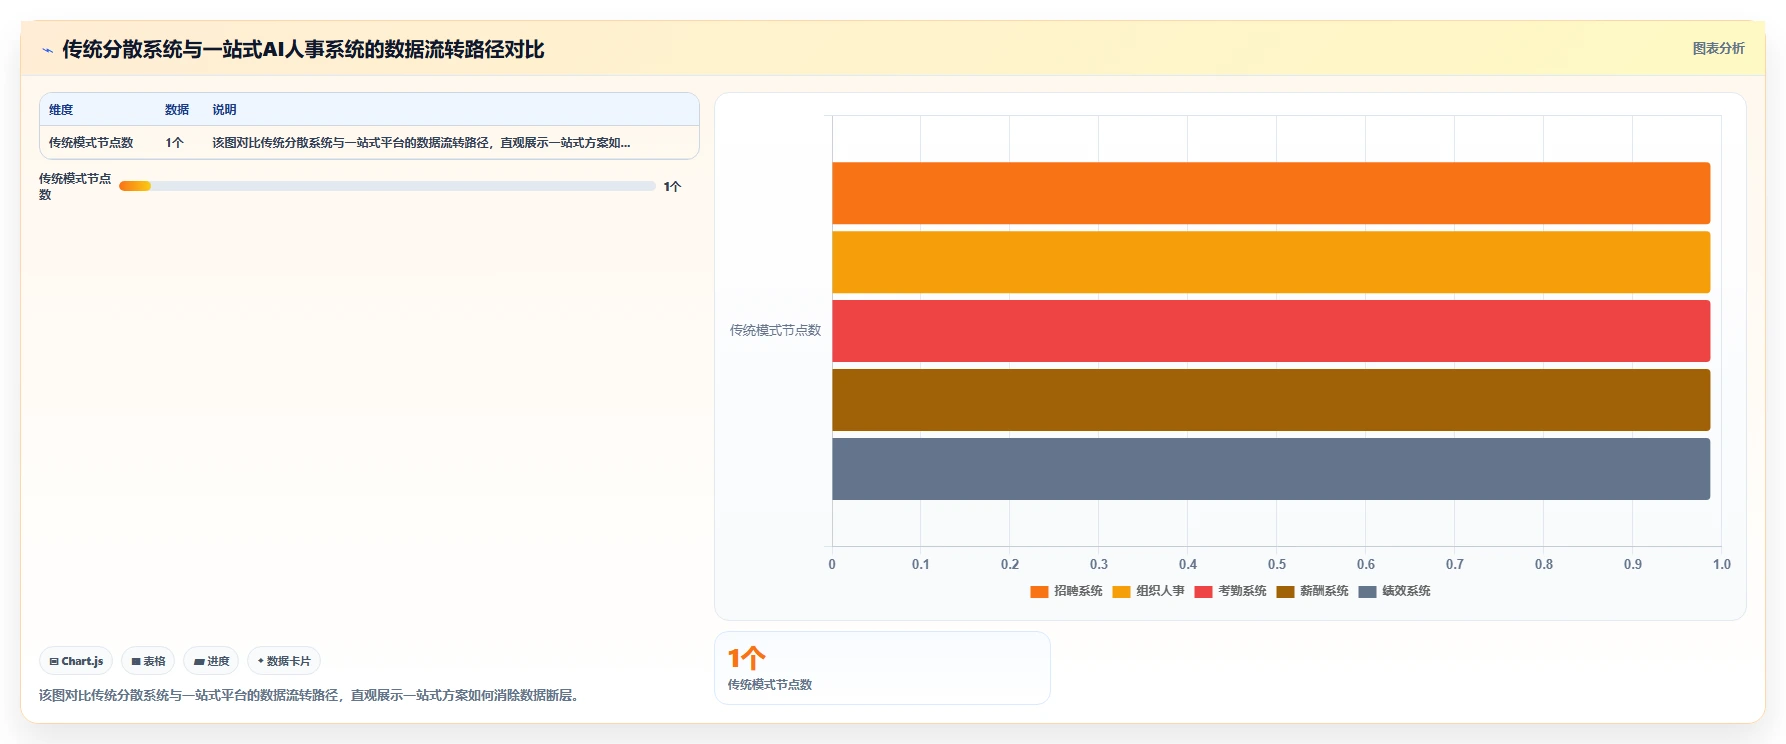Toggle the 组织人事 legend entry
Image resolution: width=1786 pixels, height=744 pixels.
pyautogui.click(x=1148, y=591)
